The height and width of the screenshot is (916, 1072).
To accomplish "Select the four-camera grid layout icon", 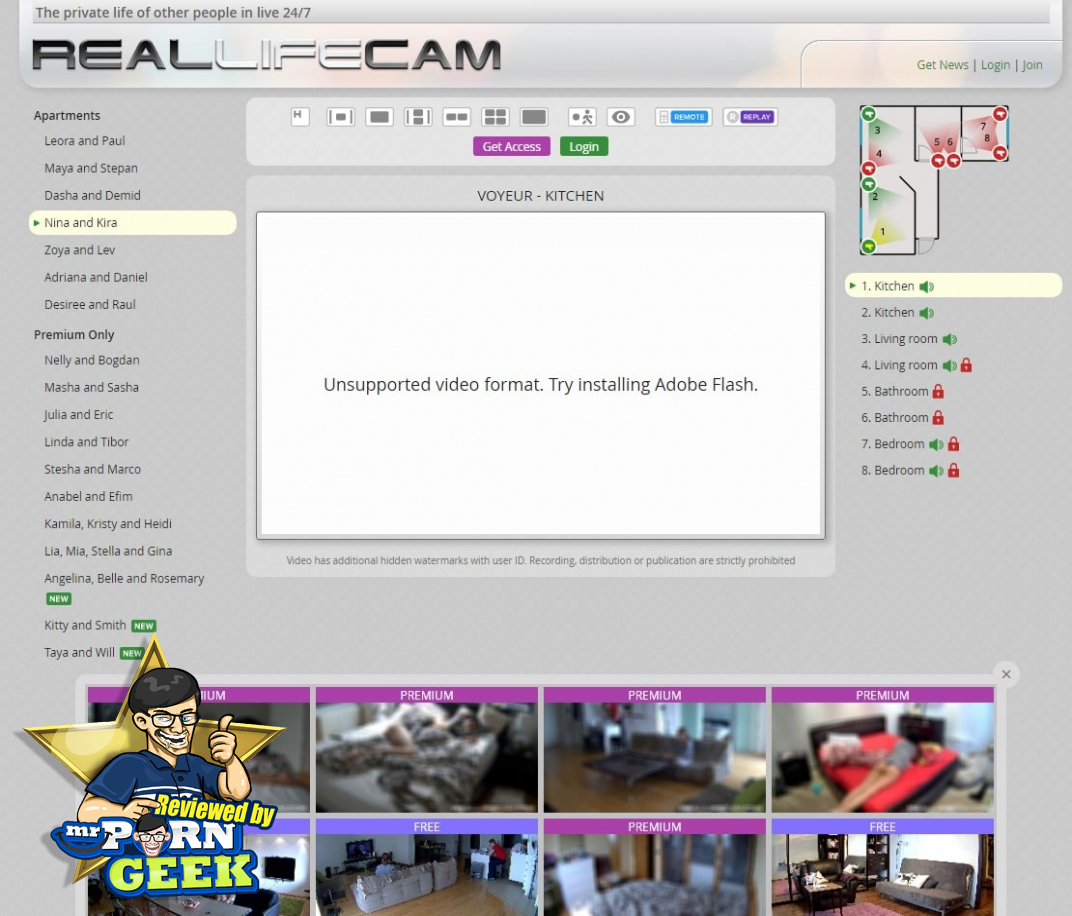I will point(495,117).
